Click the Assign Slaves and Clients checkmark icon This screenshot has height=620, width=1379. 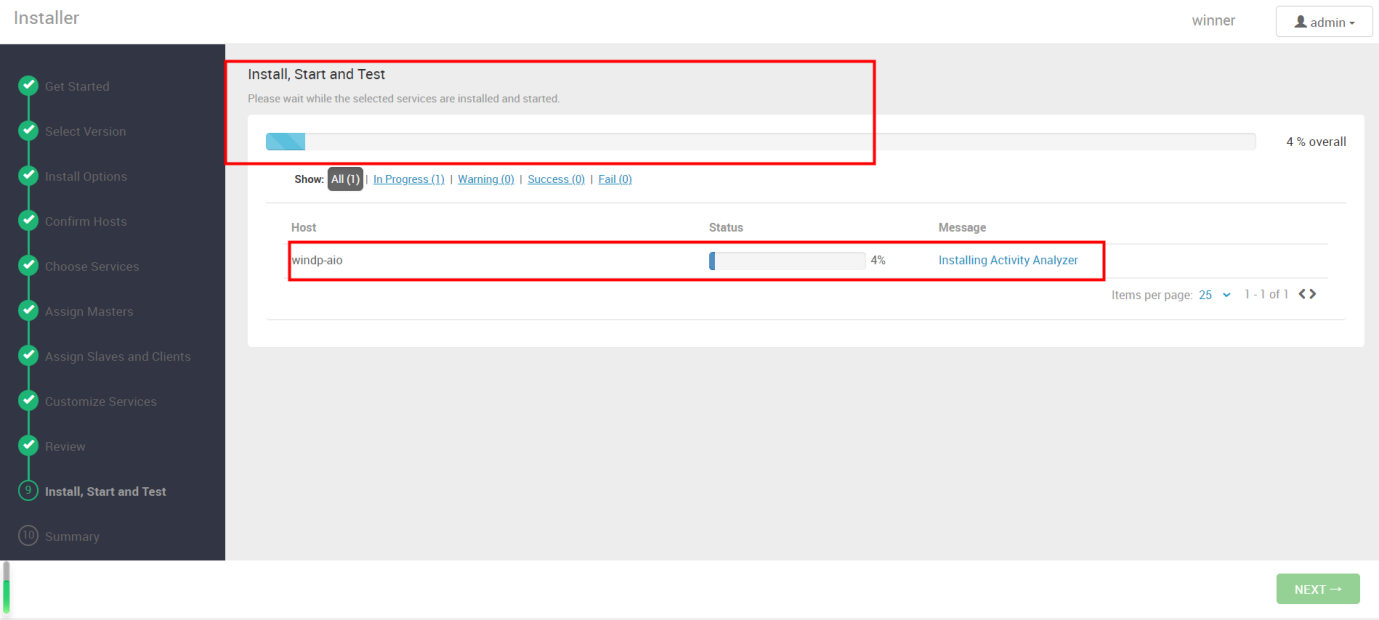pos(29,356)
